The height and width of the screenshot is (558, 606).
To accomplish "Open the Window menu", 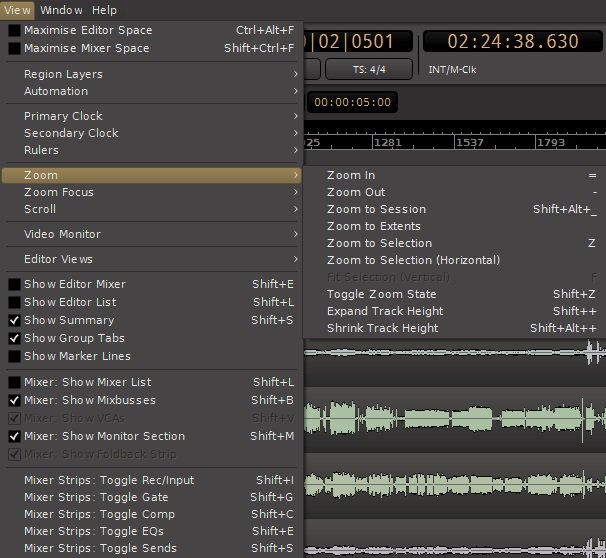I will point(61,10).
